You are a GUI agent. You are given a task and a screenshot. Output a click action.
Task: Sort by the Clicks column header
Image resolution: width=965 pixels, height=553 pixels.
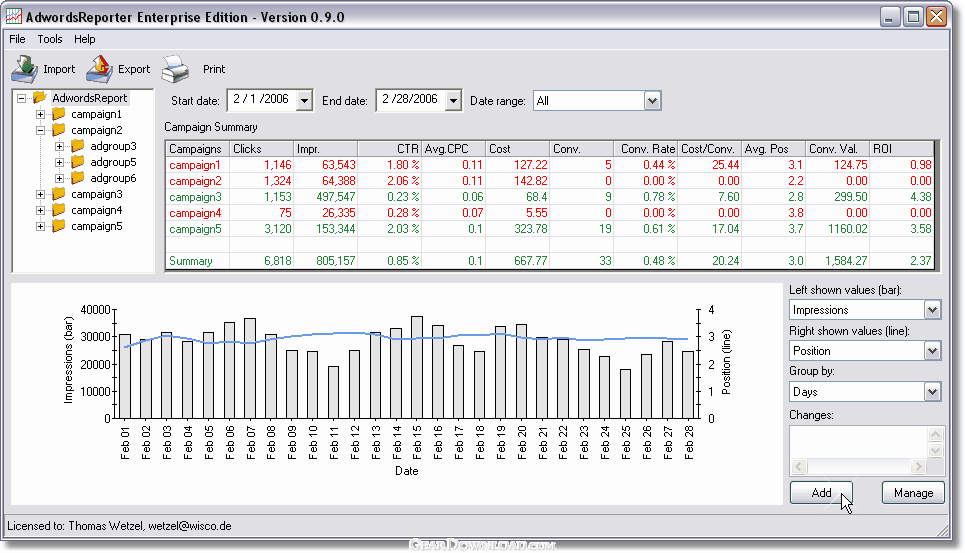pyautogui.click(x=262, y=149)
